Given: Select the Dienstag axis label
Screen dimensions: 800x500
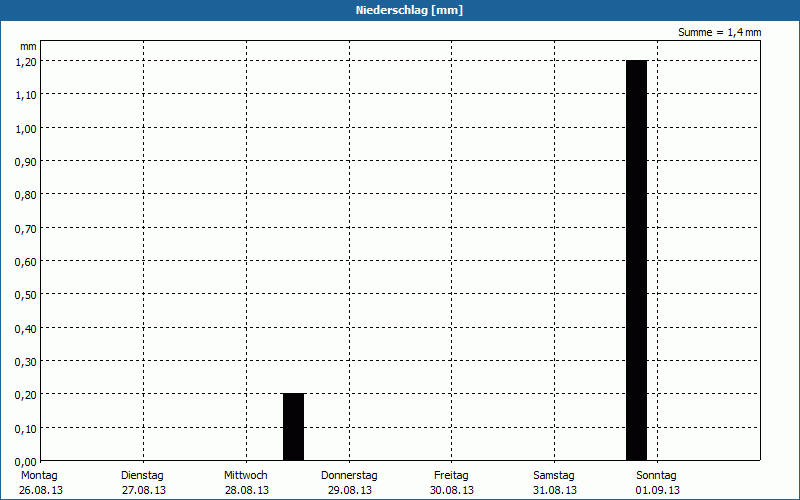Looking at the screenshot, I should (x=142, y=475).
